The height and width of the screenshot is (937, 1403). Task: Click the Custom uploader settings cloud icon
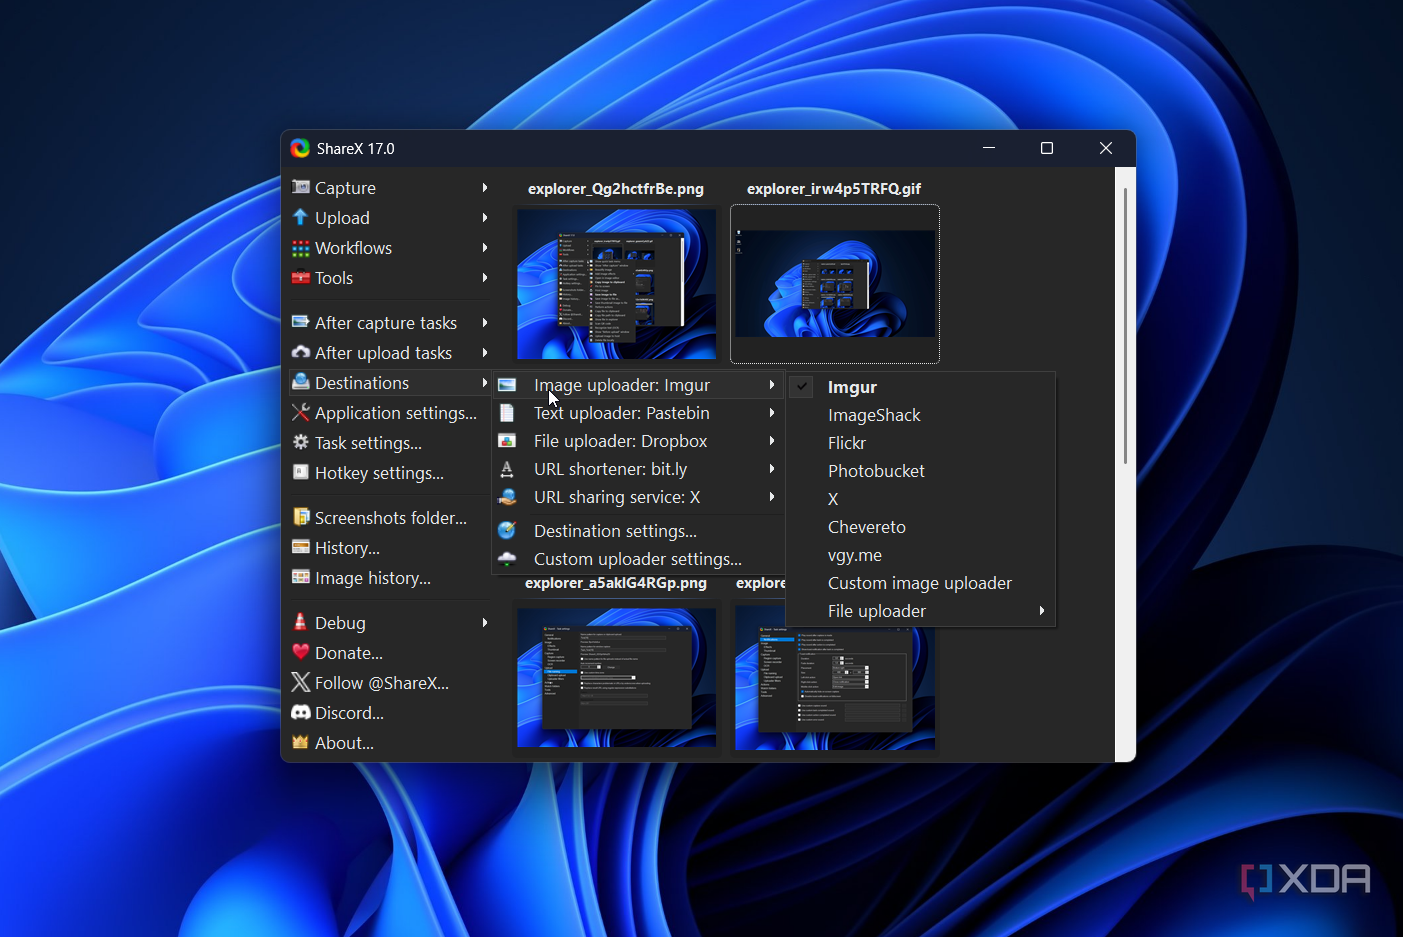coord(507,559)
